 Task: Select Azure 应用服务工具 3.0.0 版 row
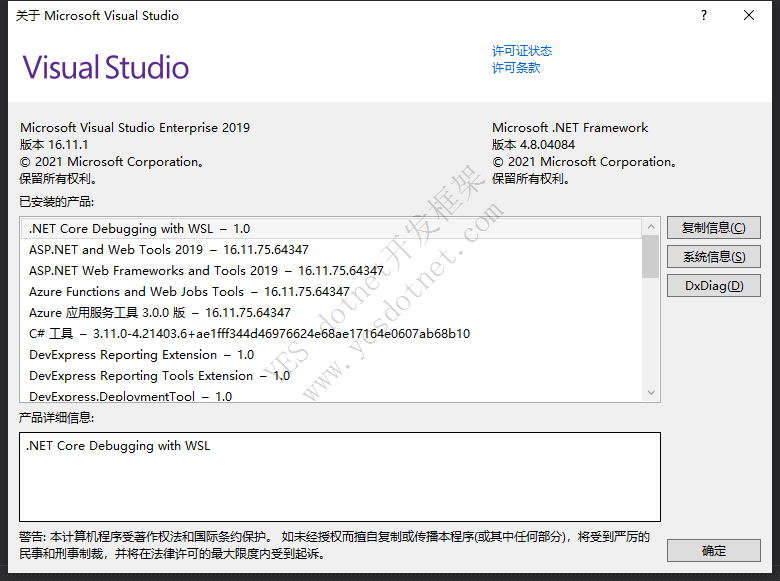(x=331, y=312)
